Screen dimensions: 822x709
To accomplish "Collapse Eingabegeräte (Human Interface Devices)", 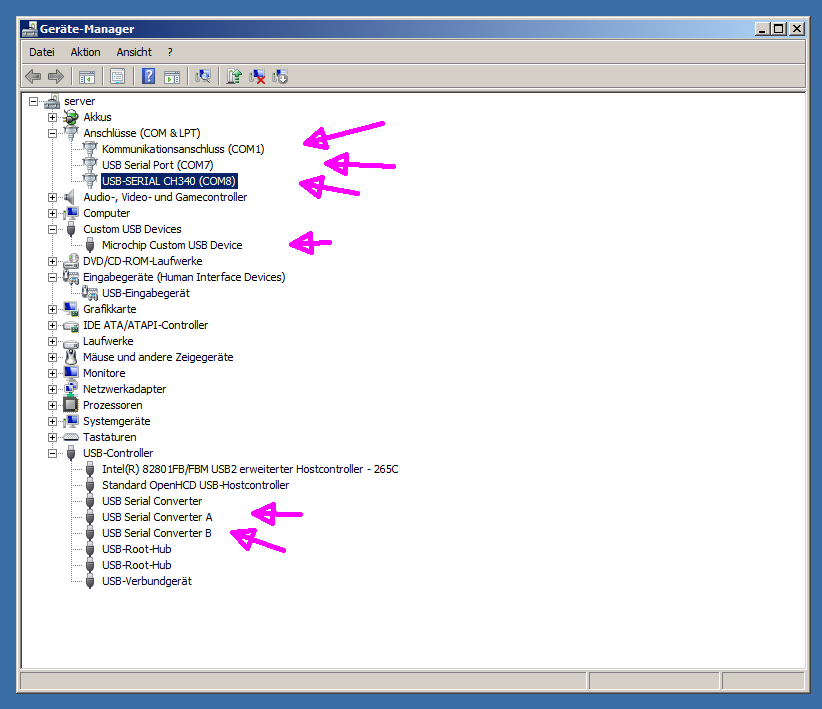I will (52, 277).
